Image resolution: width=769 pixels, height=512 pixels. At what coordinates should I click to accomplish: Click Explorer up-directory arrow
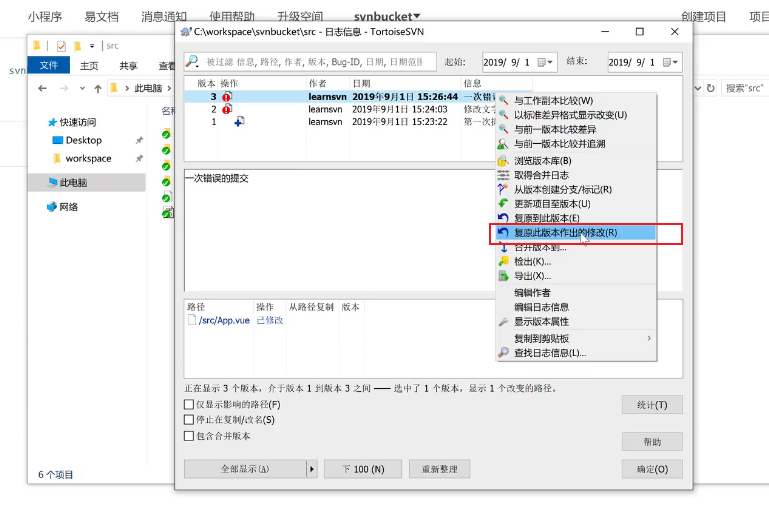[x=98, y=88]
